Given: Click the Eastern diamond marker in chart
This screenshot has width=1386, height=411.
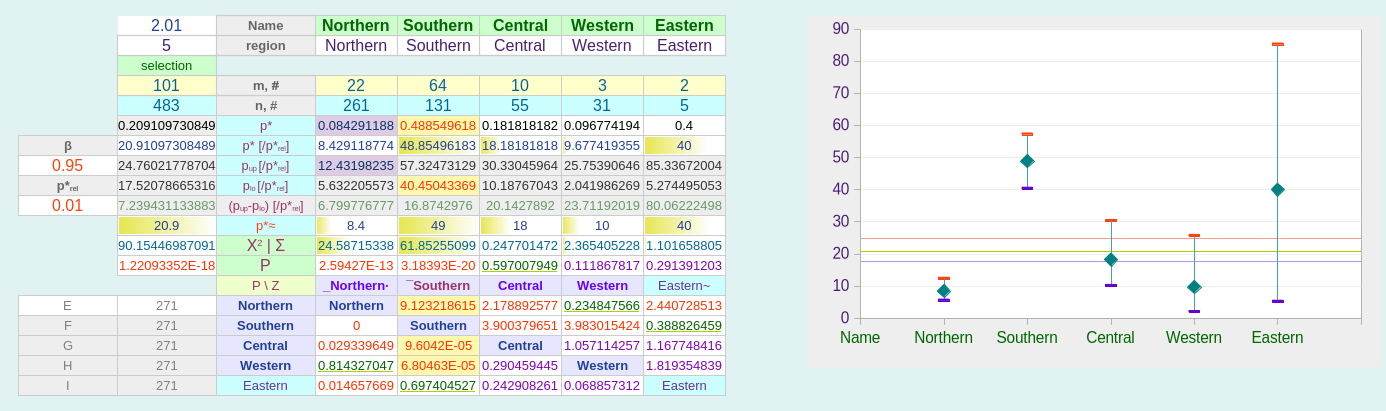Looking at the screenshot, I should click(1278, 190).
